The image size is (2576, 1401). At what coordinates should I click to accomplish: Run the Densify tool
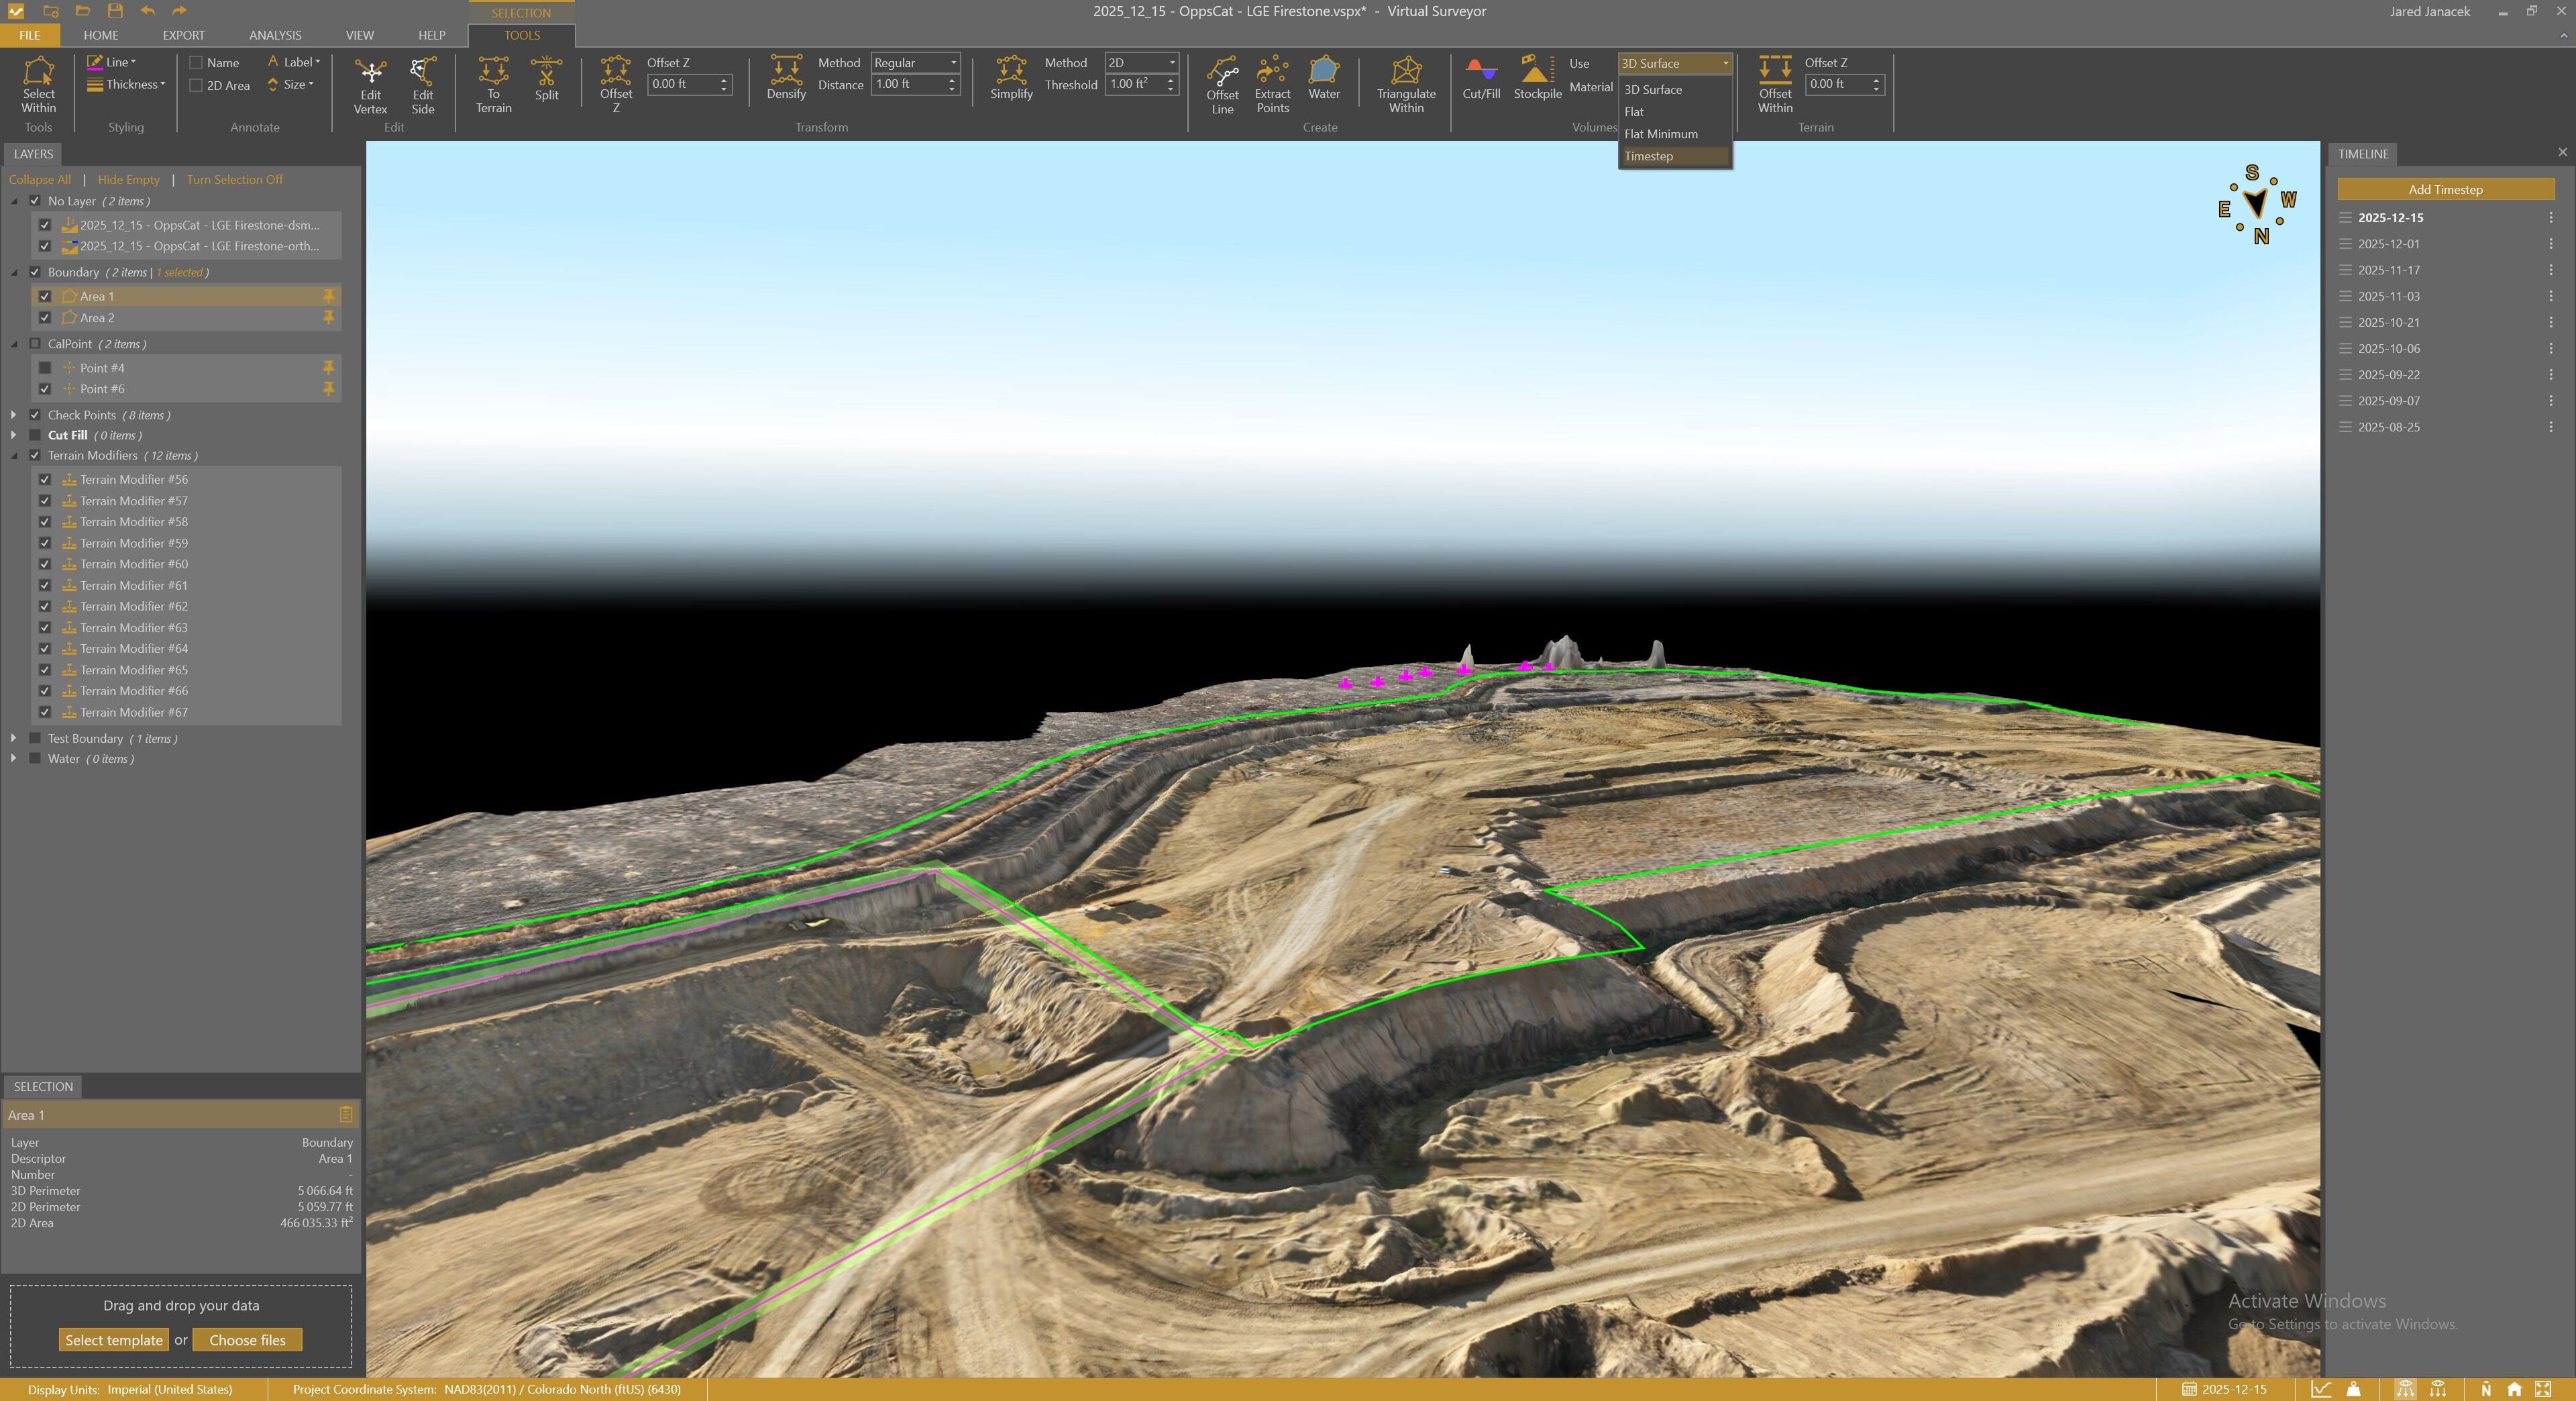coord(786,78)
